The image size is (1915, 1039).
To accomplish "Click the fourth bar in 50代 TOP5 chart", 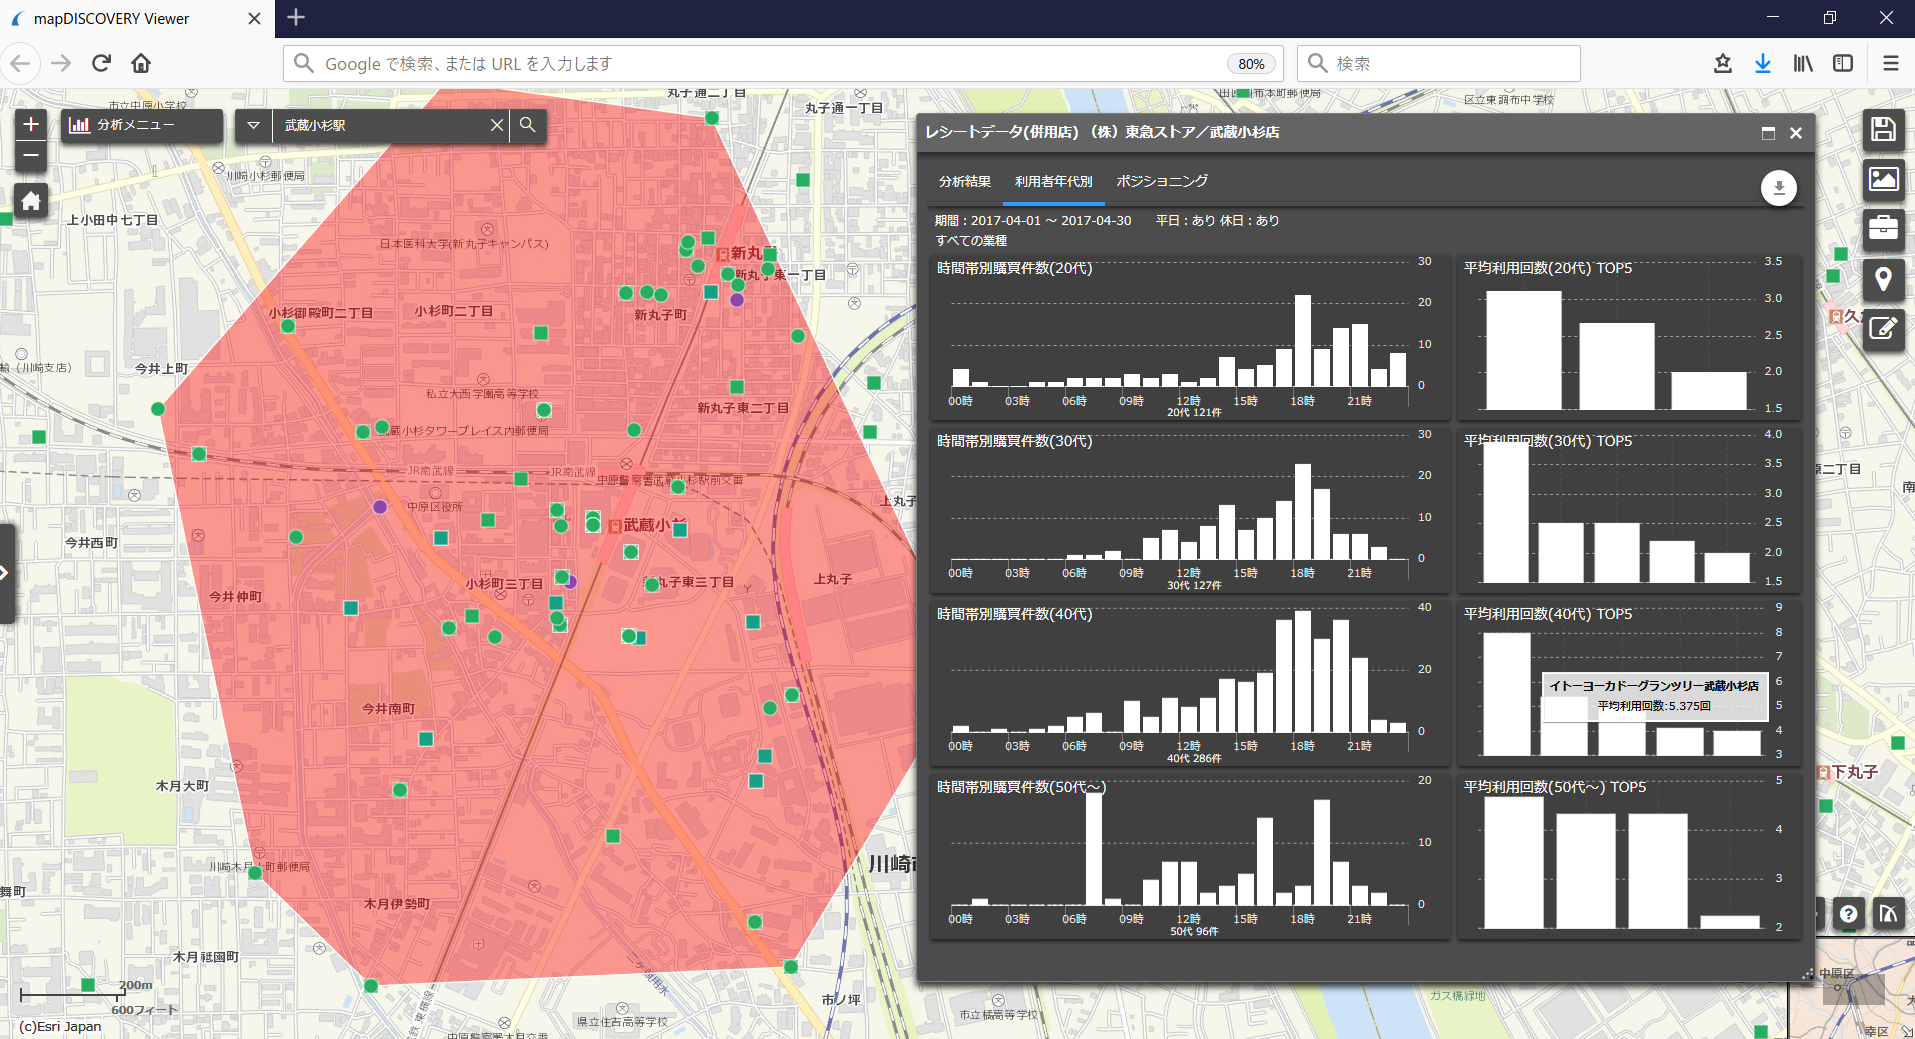I will point(1730,922).
